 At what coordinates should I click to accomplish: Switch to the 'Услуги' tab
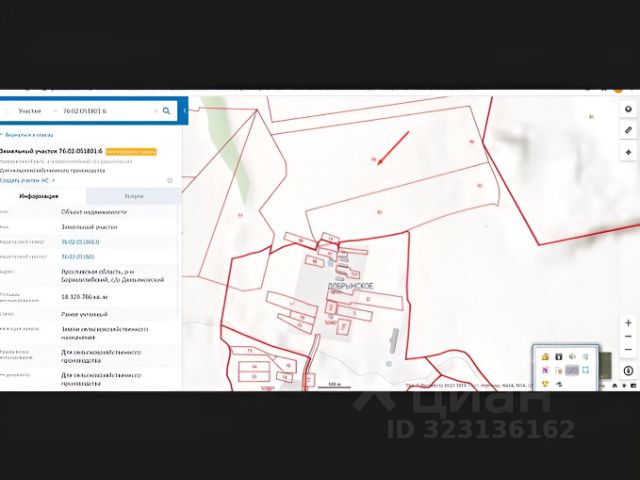pyautogui.click(x=133, y=196)
